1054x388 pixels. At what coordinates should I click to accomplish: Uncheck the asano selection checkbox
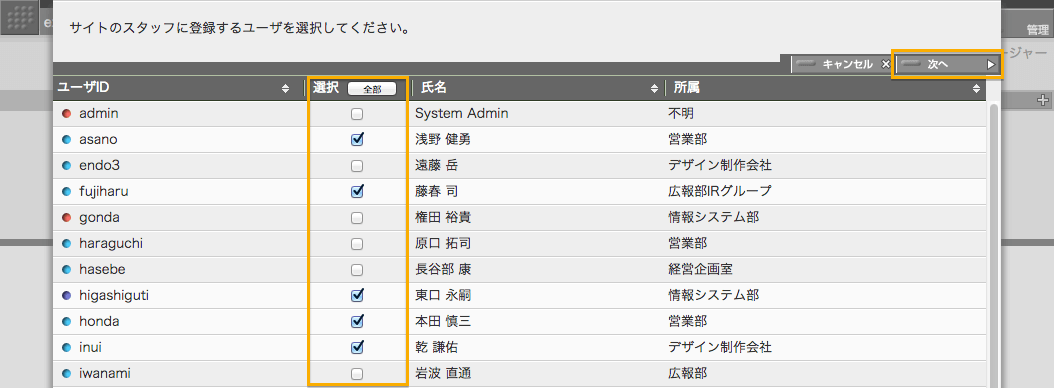[357, 140]
